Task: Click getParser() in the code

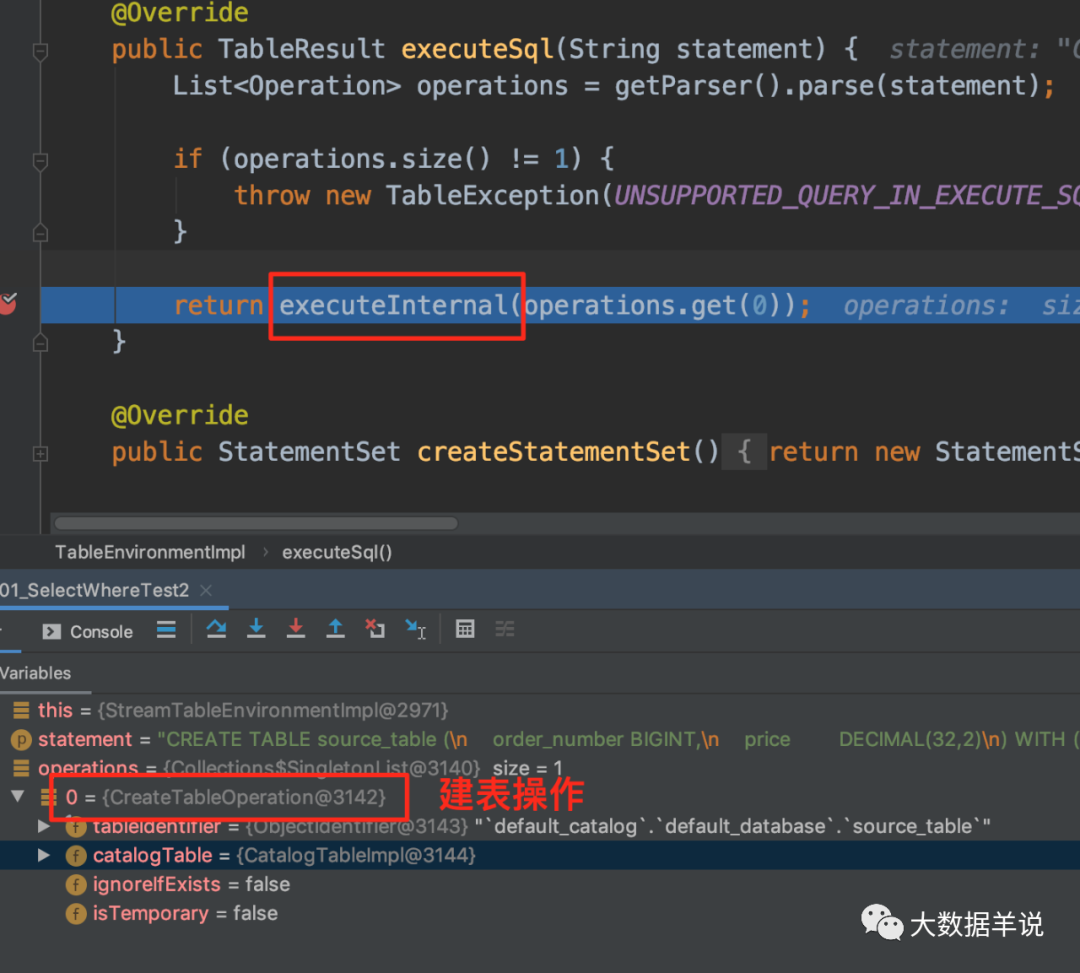Action: 697,86
